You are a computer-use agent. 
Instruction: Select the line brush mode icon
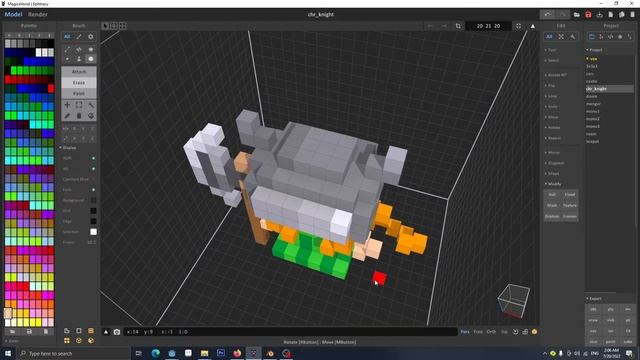[67, 49]
